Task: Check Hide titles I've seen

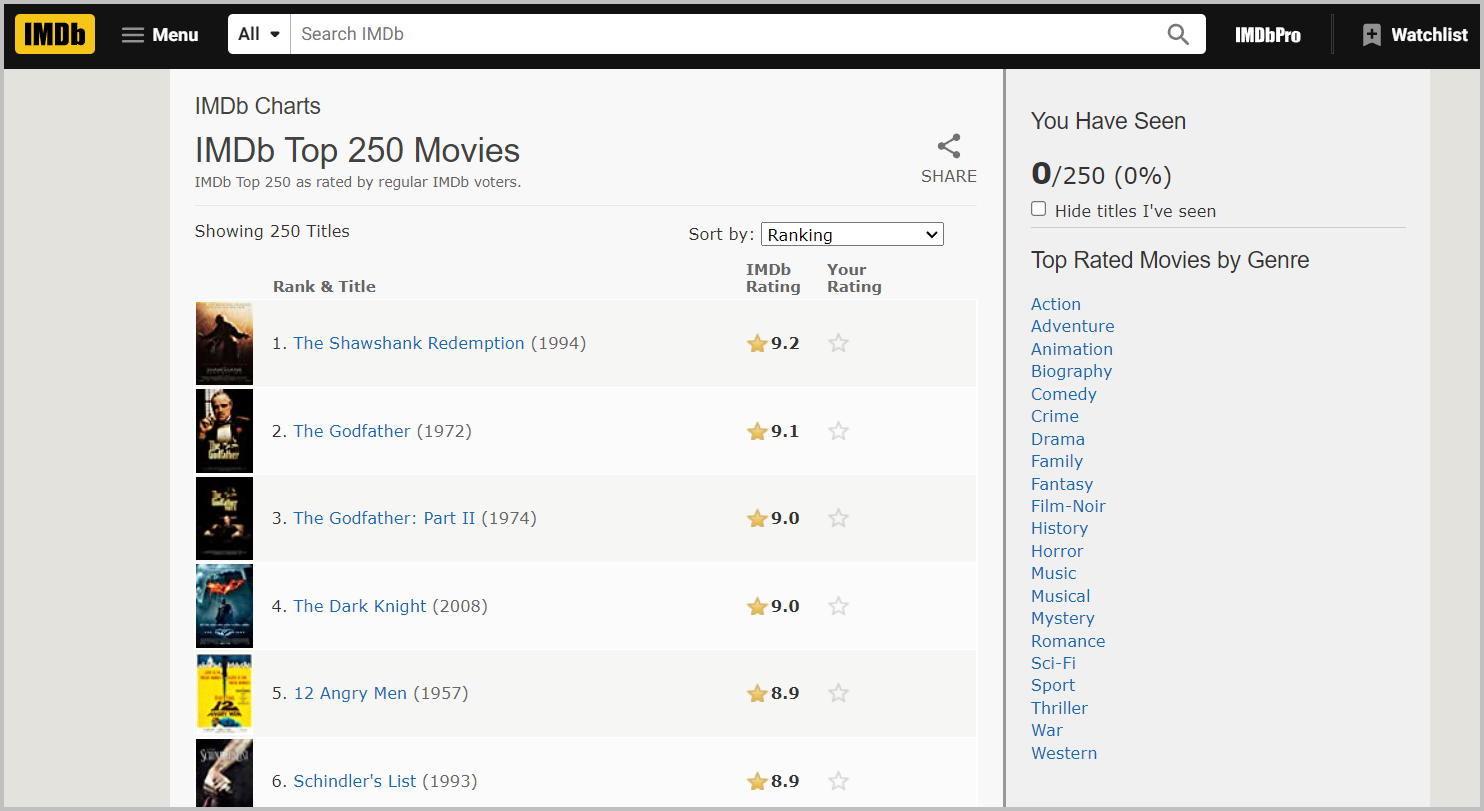Action: coord(1039,209)
